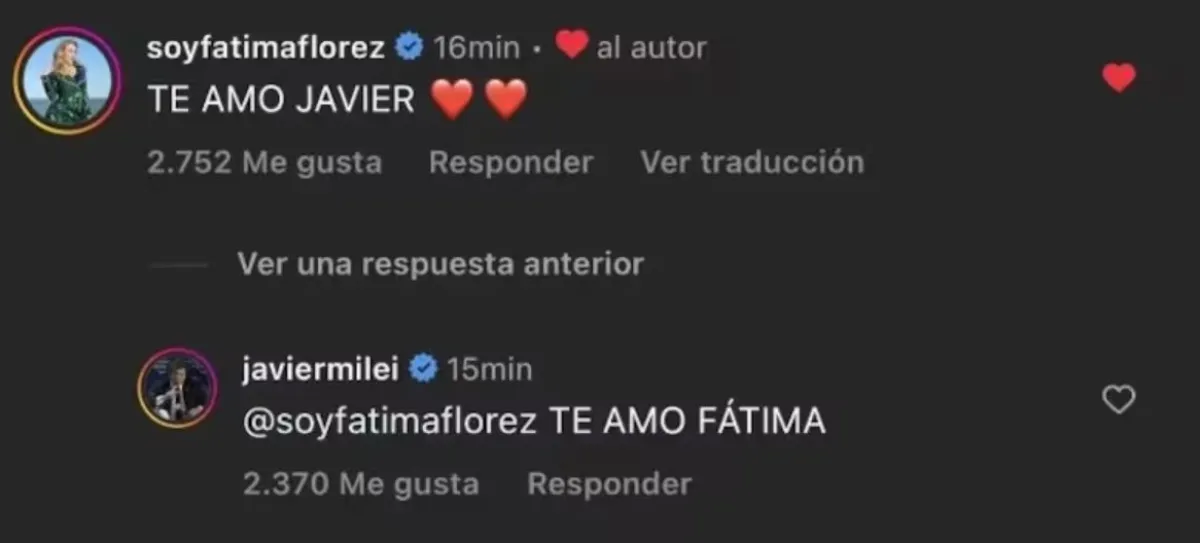Click the 16min timestamp

click(476, 47)
